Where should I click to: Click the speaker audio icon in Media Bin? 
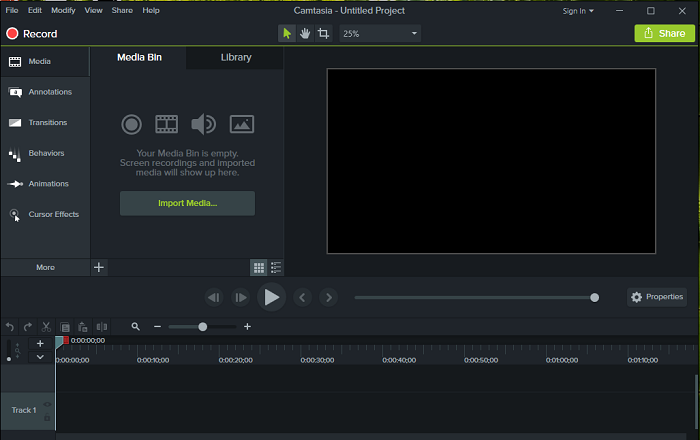(x=204, y=124)
